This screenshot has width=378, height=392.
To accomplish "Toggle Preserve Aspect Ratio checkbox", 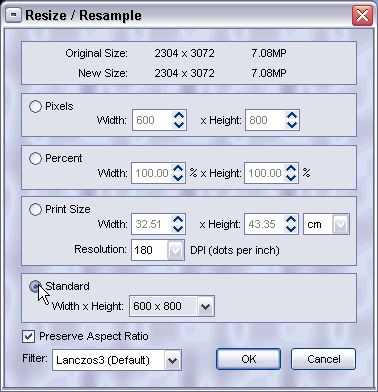I will (x=28, y=336).
